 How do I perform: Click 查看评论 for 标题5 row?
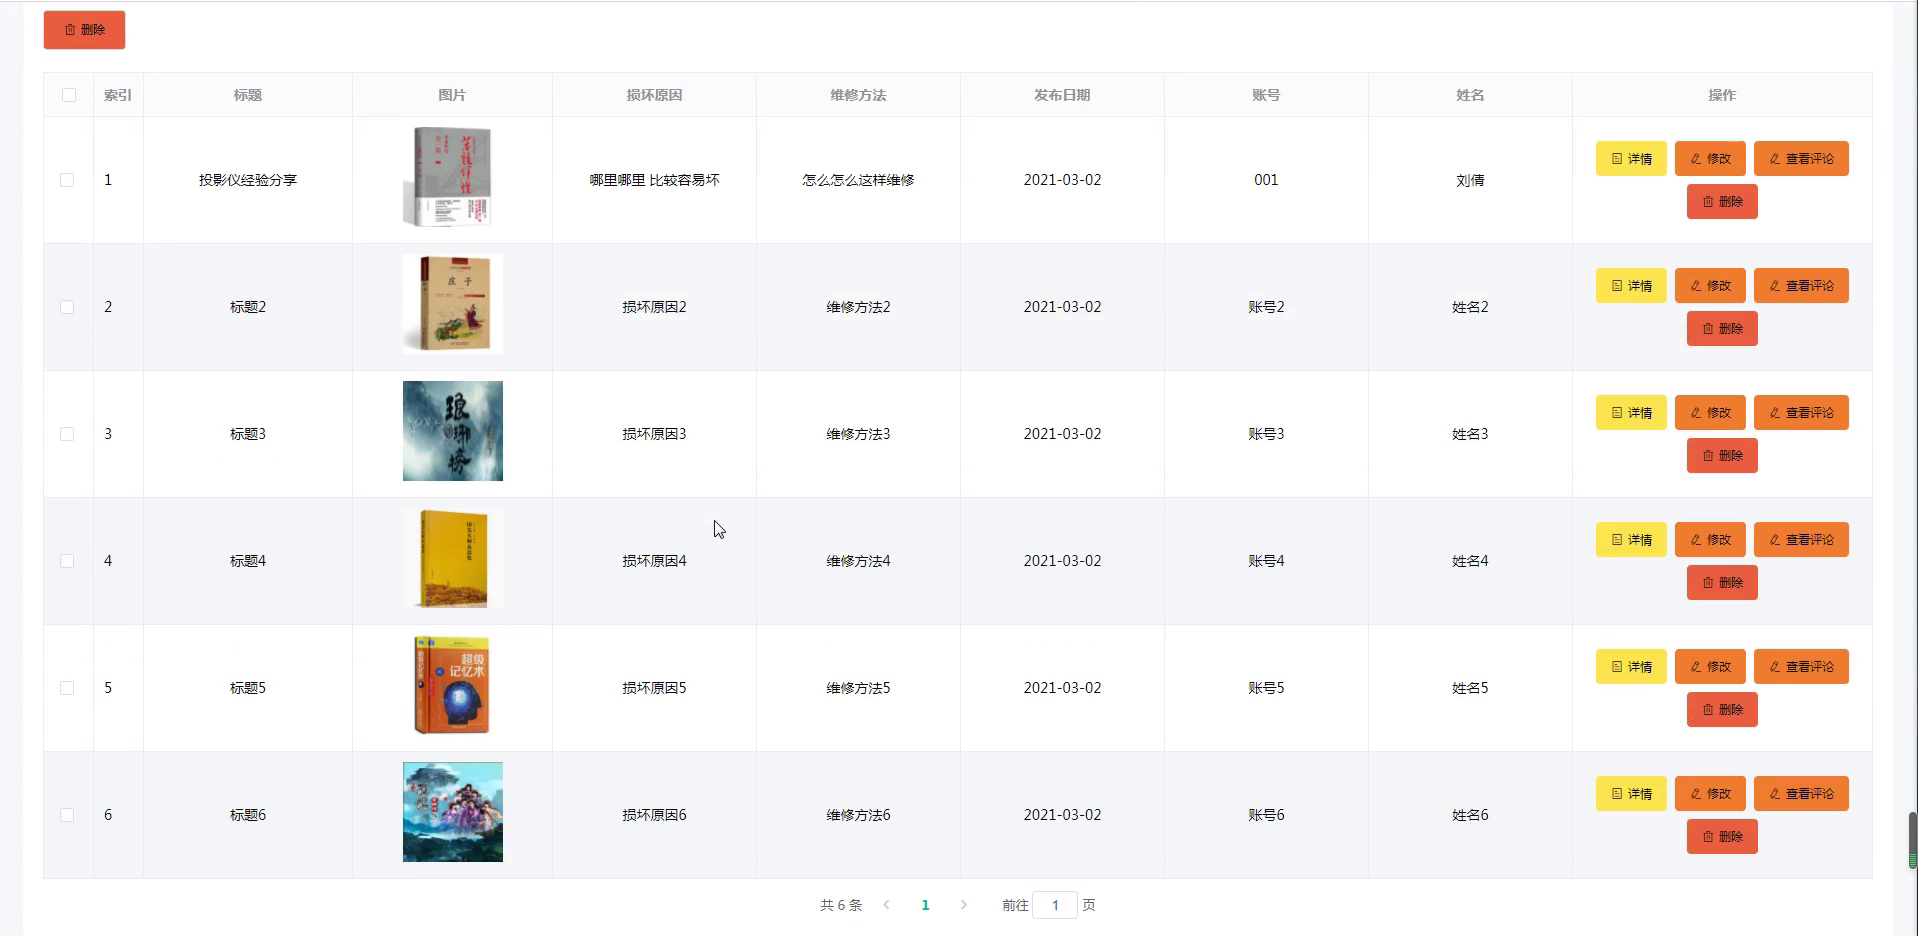tap(1801, 667)
